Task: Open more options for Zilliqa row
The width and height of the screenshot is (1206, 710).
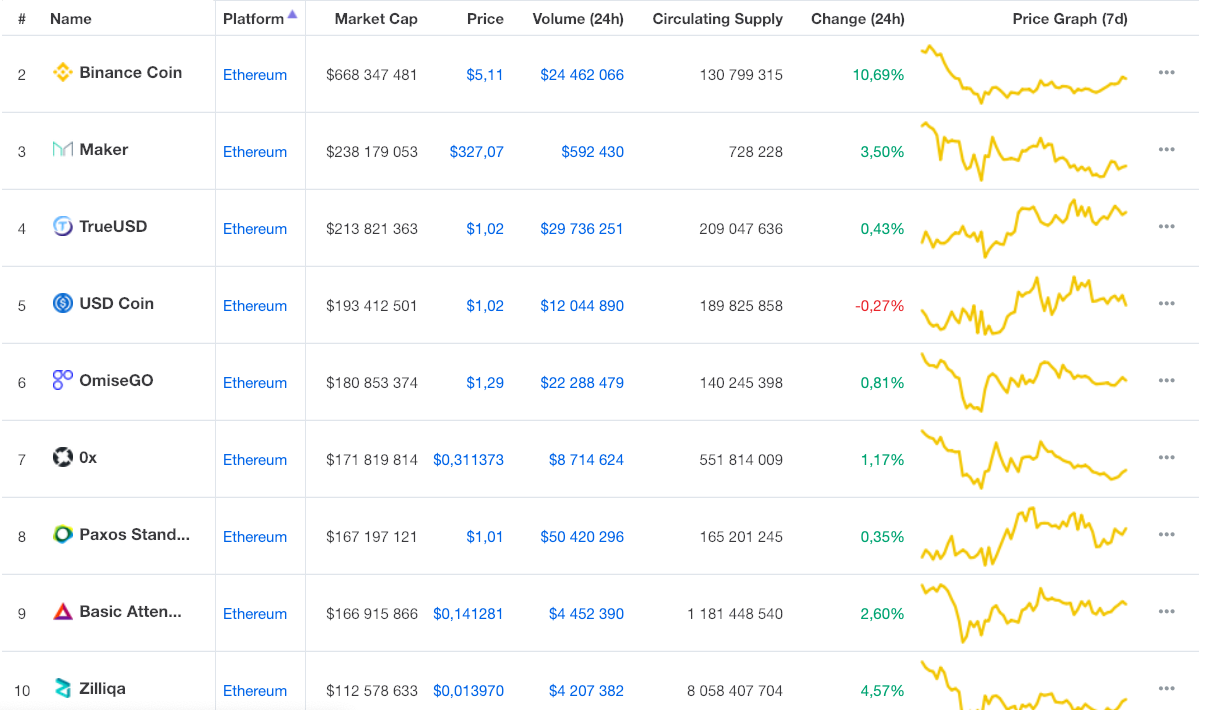Action: click(1166, 689)
